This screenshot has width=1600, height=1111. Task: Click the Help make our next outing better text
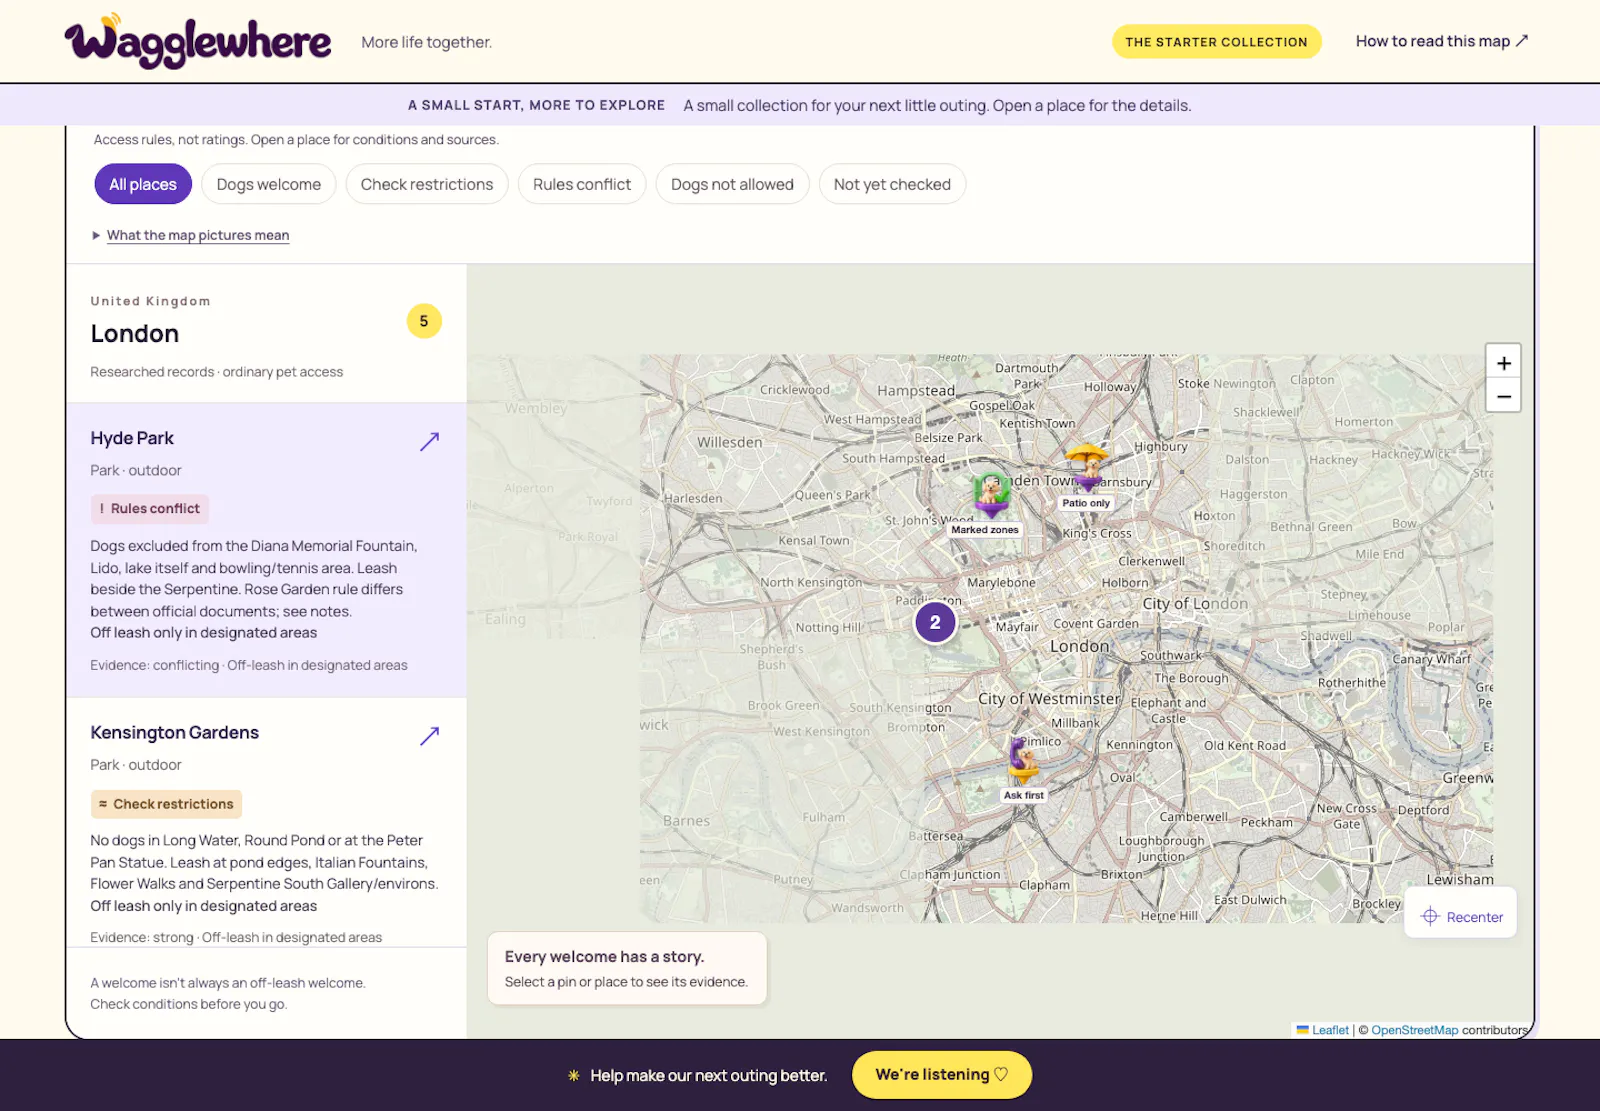coord(708,1076)
